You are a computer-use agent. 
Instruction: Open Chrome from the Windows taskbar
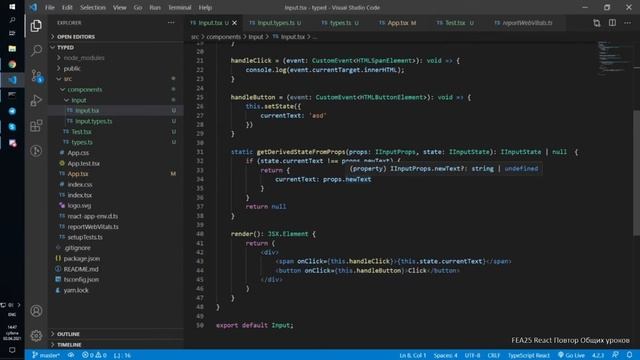pyautogui.click(x=12, y=64)
